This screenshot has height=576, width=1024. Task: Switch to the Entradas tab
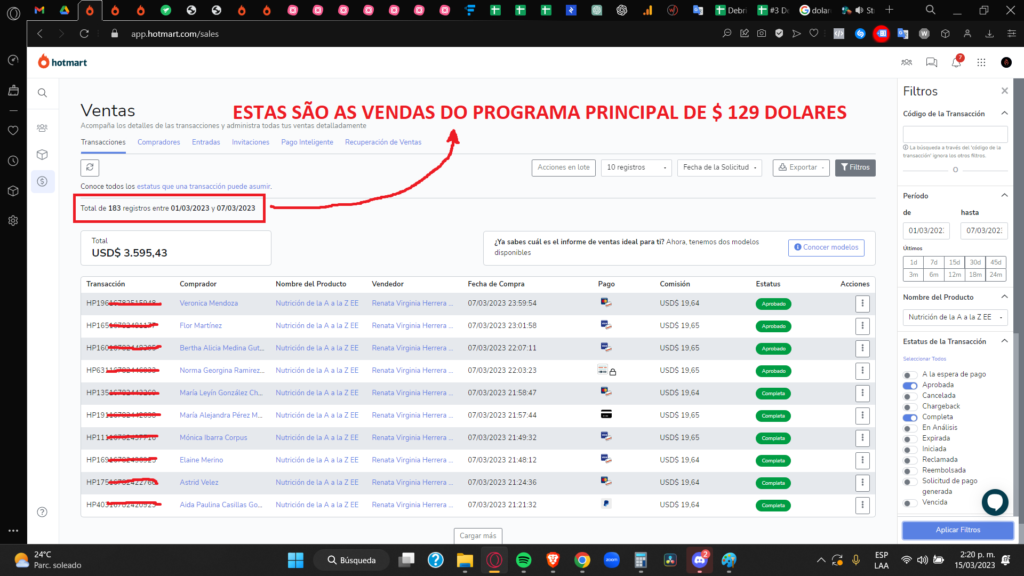coord(206,142)
